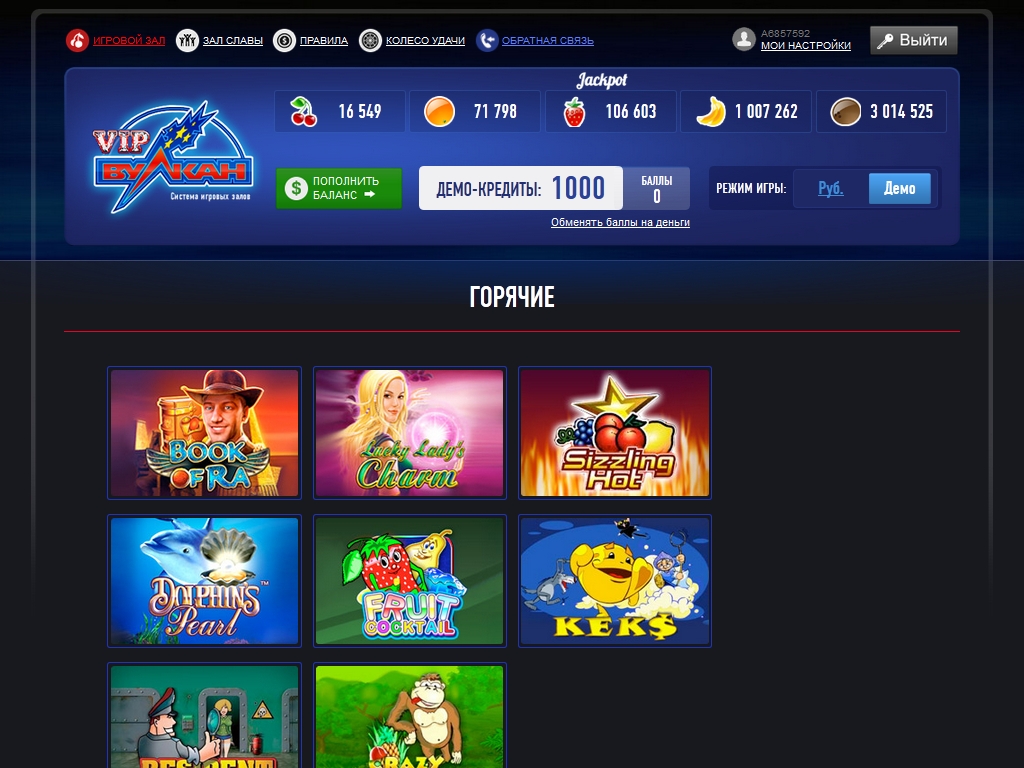This screenshot has height=768, width=1024.
Task: Click the VIP Вулкан logo
Action: pos(172,157)
